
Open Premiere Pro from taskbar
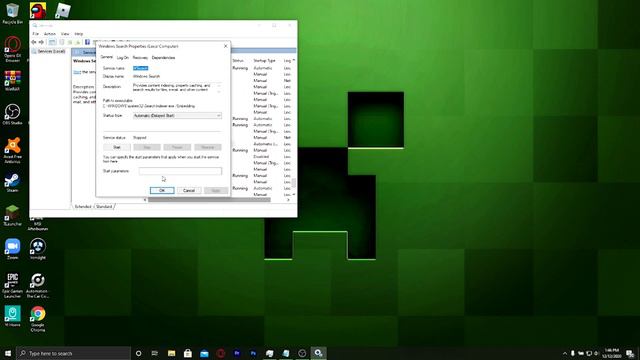[237, 353]
